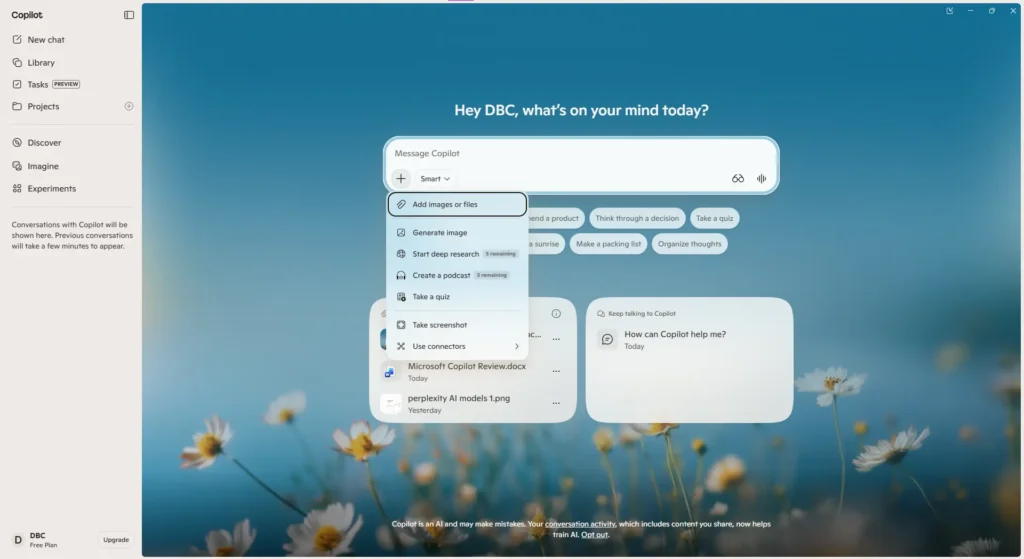Click the deep research globe icon
The image size is (1024, 559).
pos(401,254)
